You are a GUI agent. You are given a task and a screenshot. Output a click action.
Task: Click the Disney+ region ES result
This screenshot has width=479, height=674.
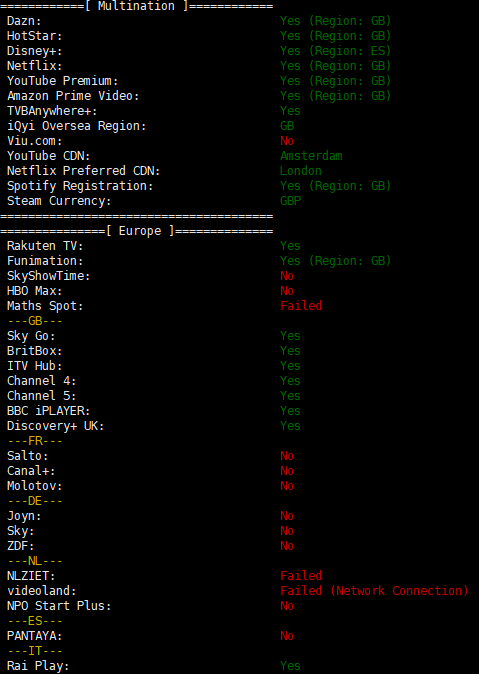tap(335, 51)
